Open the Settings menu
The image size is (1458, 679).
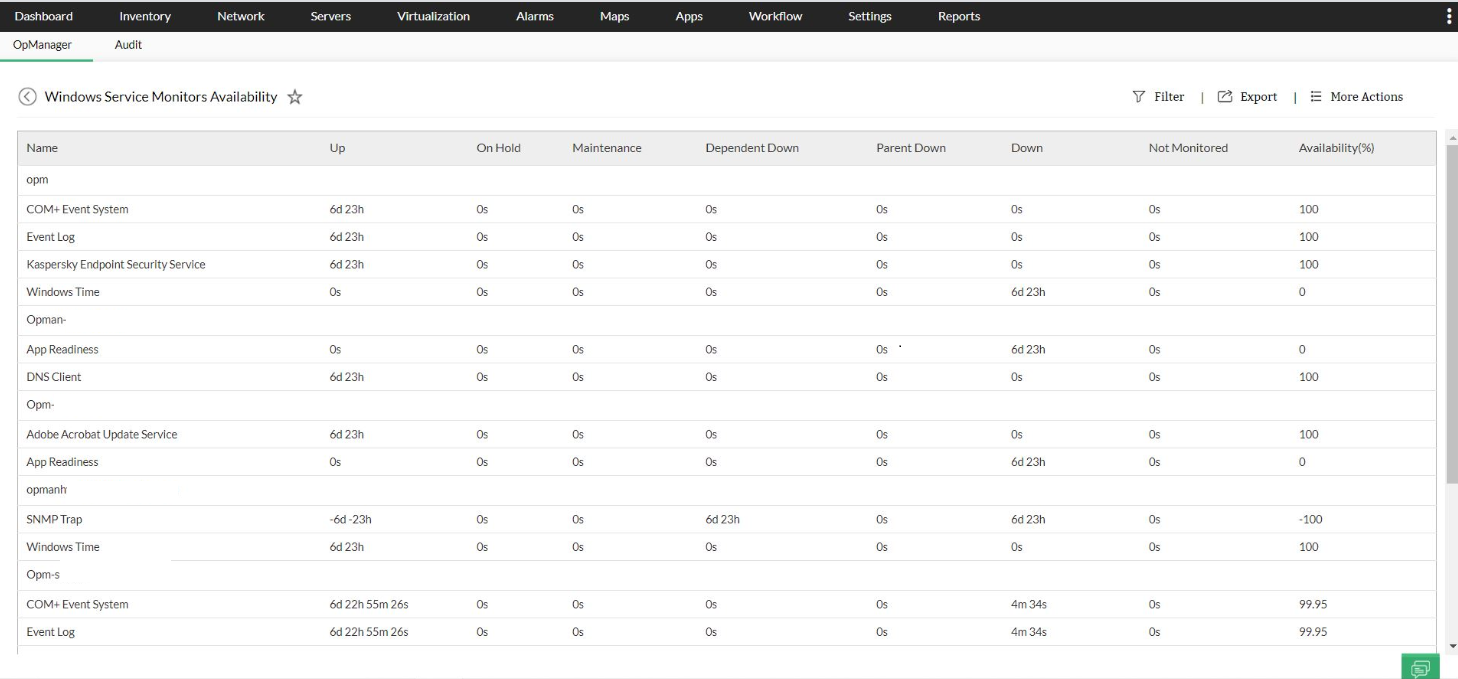click(869, 16)
